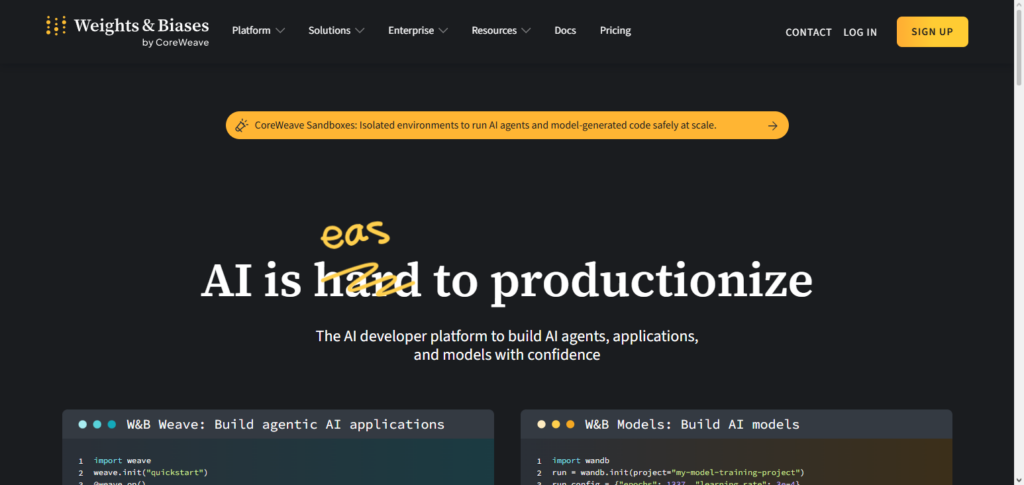Image resolution: width=1024 pixels, height=485 pixels.
Task: Click the LOG IN link
Action: pyautogui.click(x=860, y=32)
